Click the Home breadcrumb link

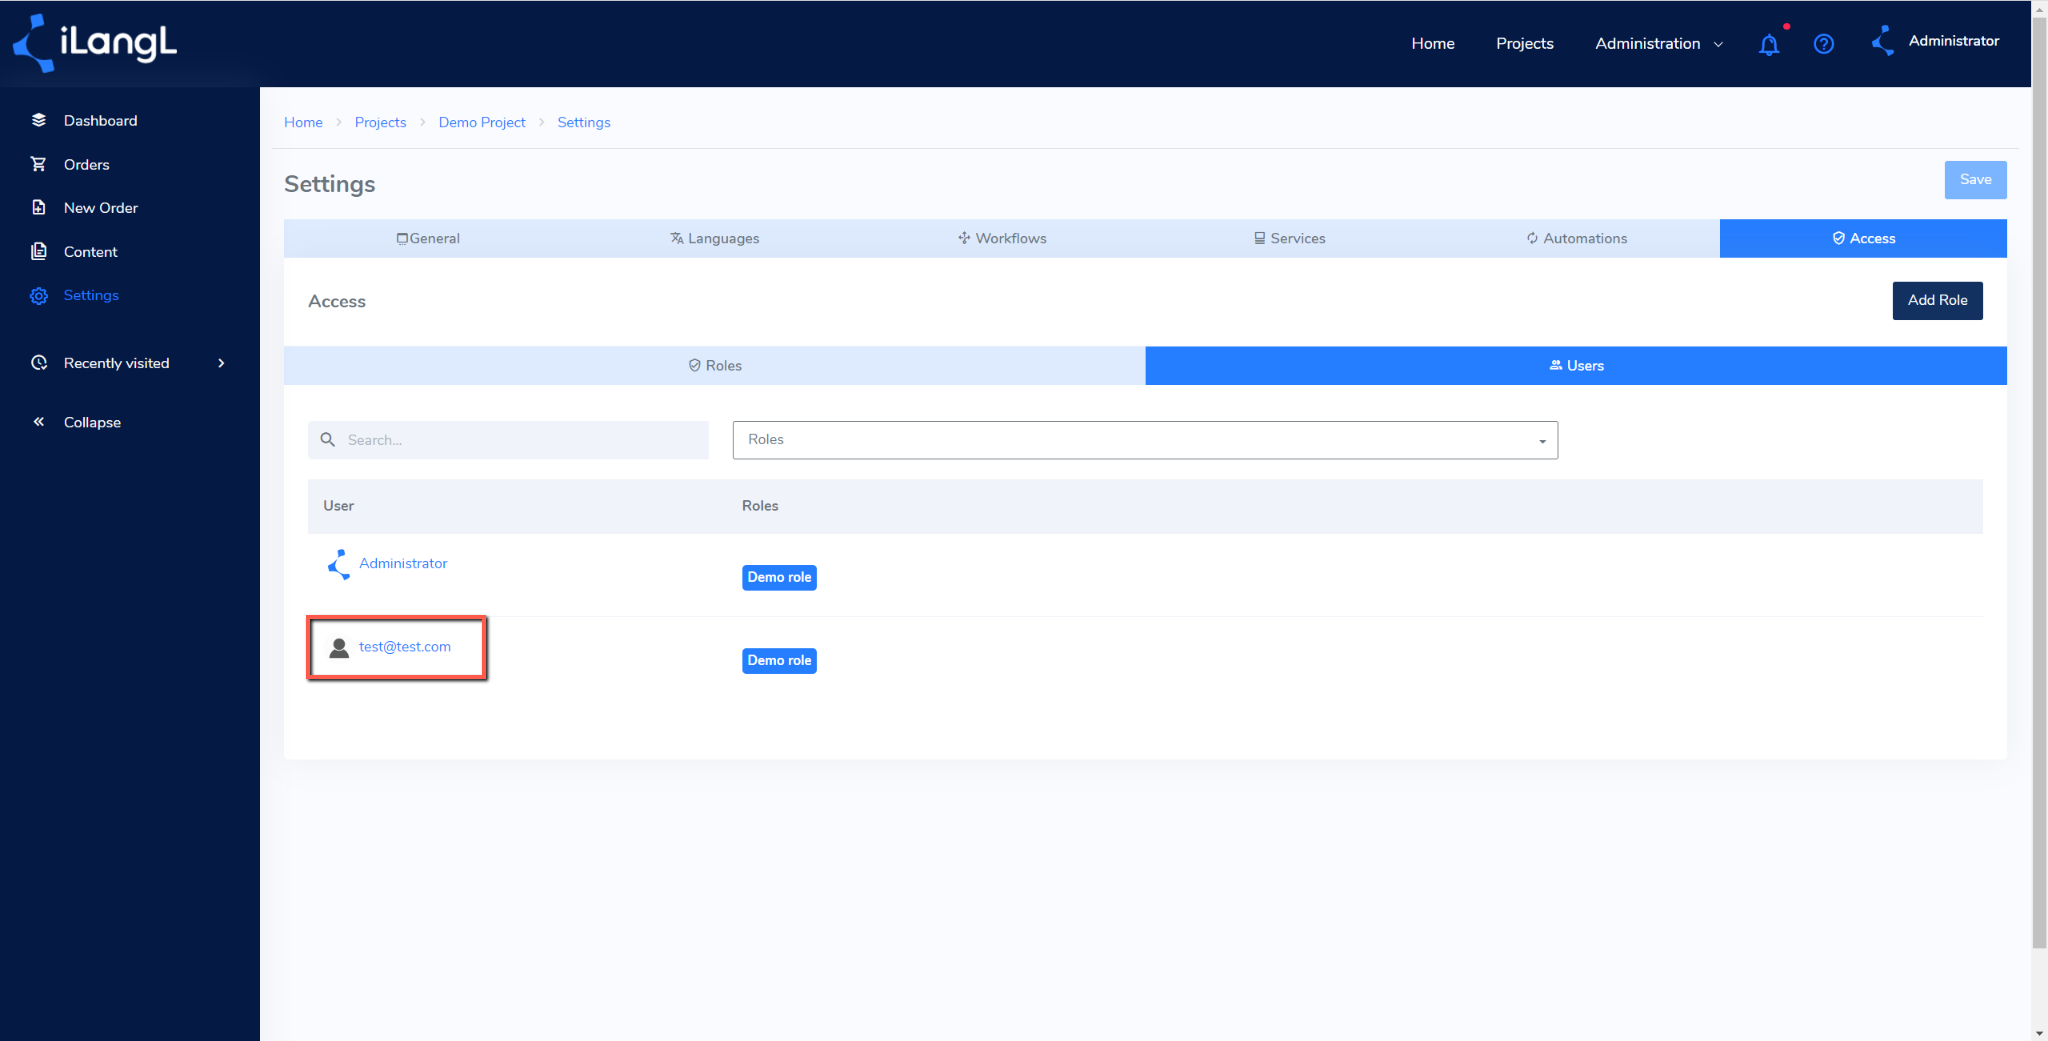(x=303, y=122)
